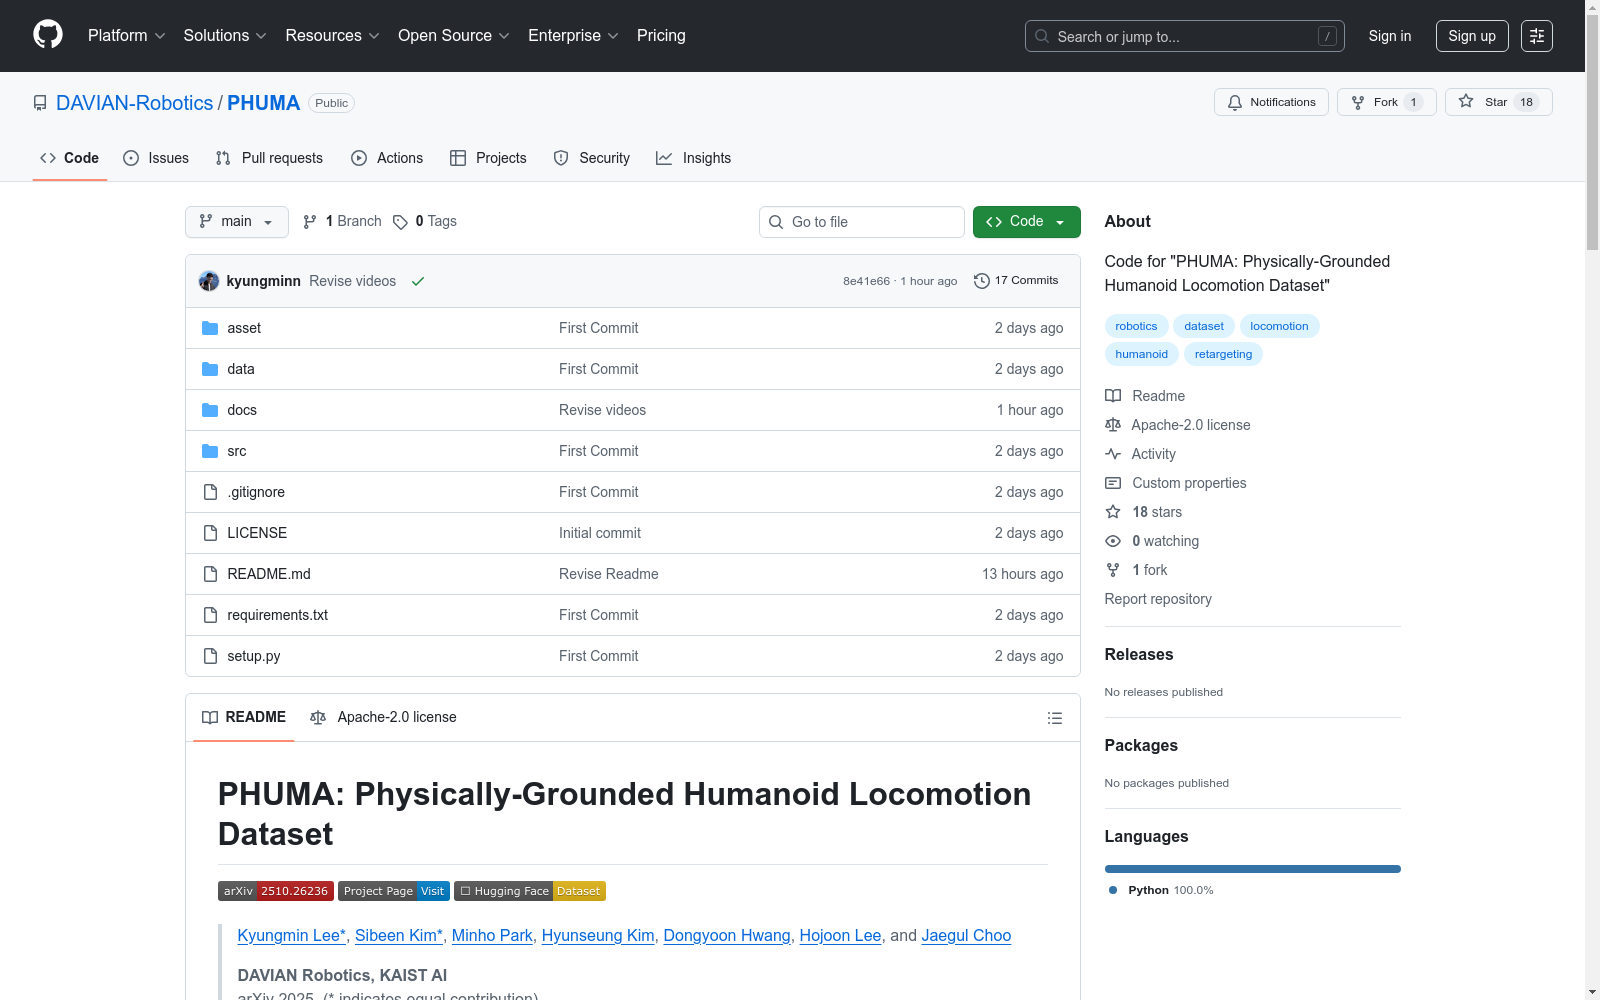This screenshot has width=1600, height=1000.
Task: Open the GitHub home logo
Action: tap(48, 35)
